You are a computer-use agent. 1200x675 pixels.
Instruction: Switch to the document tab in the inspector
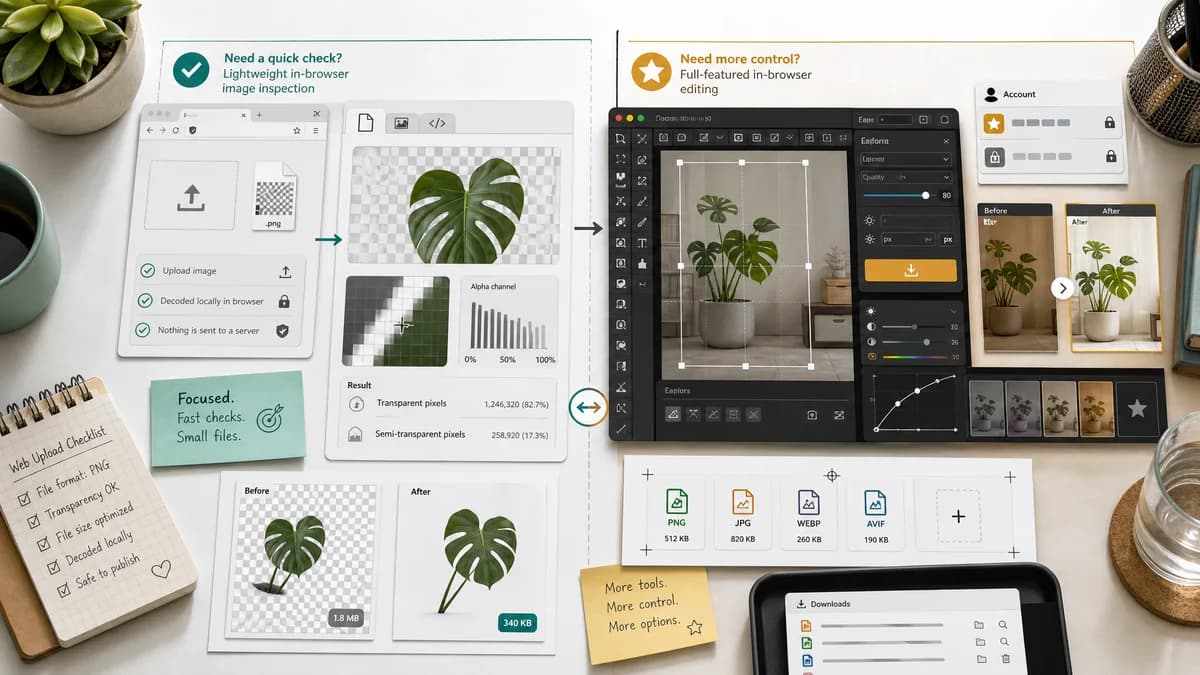tap(365, 123)
